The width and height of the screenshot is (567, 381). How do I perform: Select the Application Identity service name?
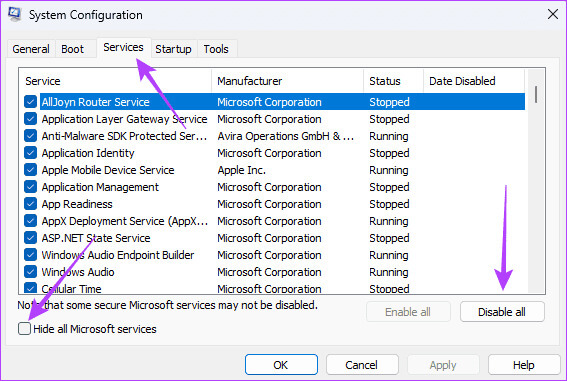pyautogui.click(x=88, y=153)
